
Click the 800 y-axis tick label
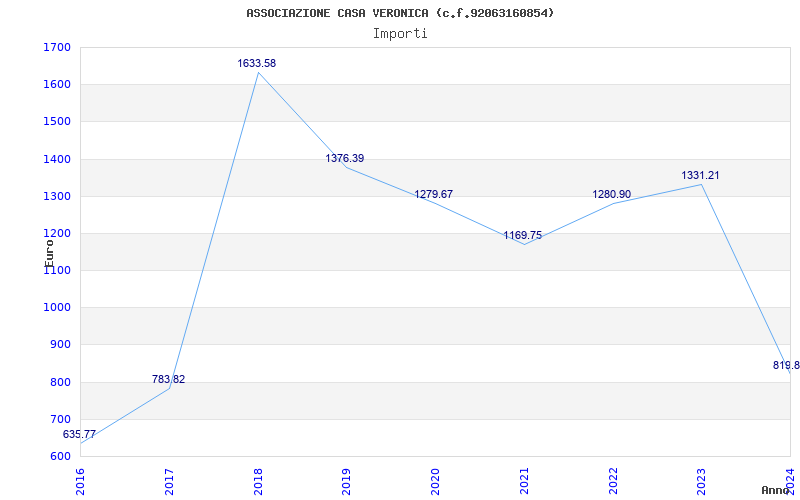(x=60, y=382)
